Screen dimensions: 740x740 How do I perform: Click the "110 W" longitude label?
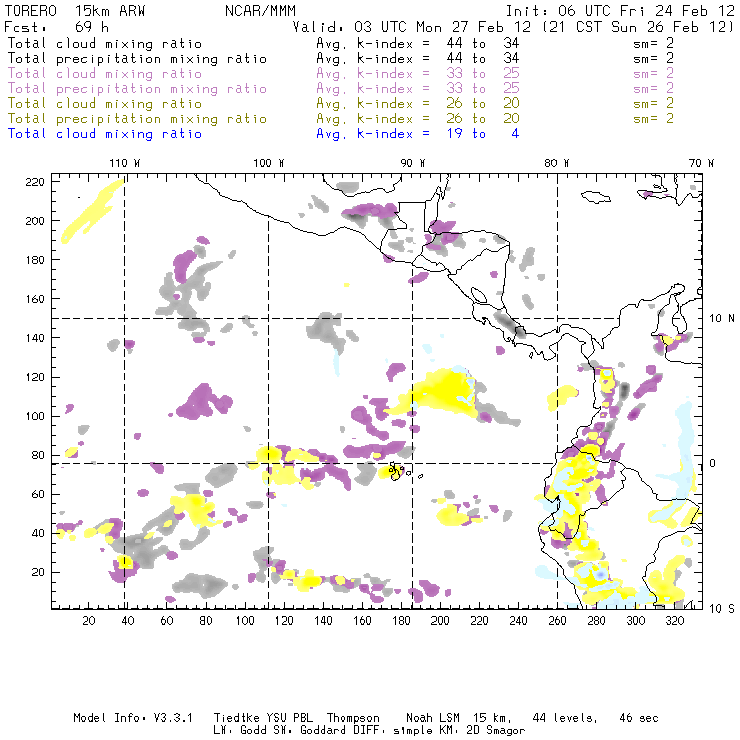click(125, 163)
